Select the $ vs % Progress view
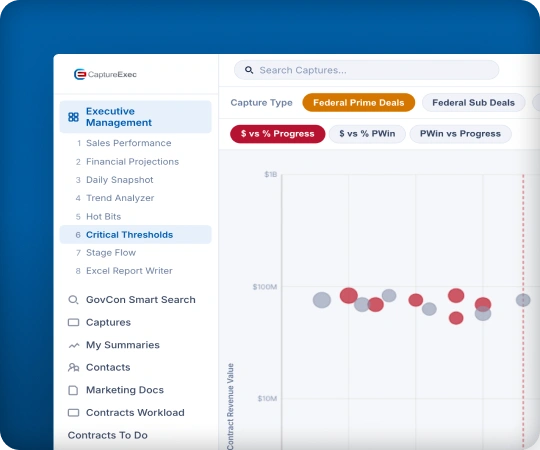This screenshot has width=540, height=450. click(278, 134)
